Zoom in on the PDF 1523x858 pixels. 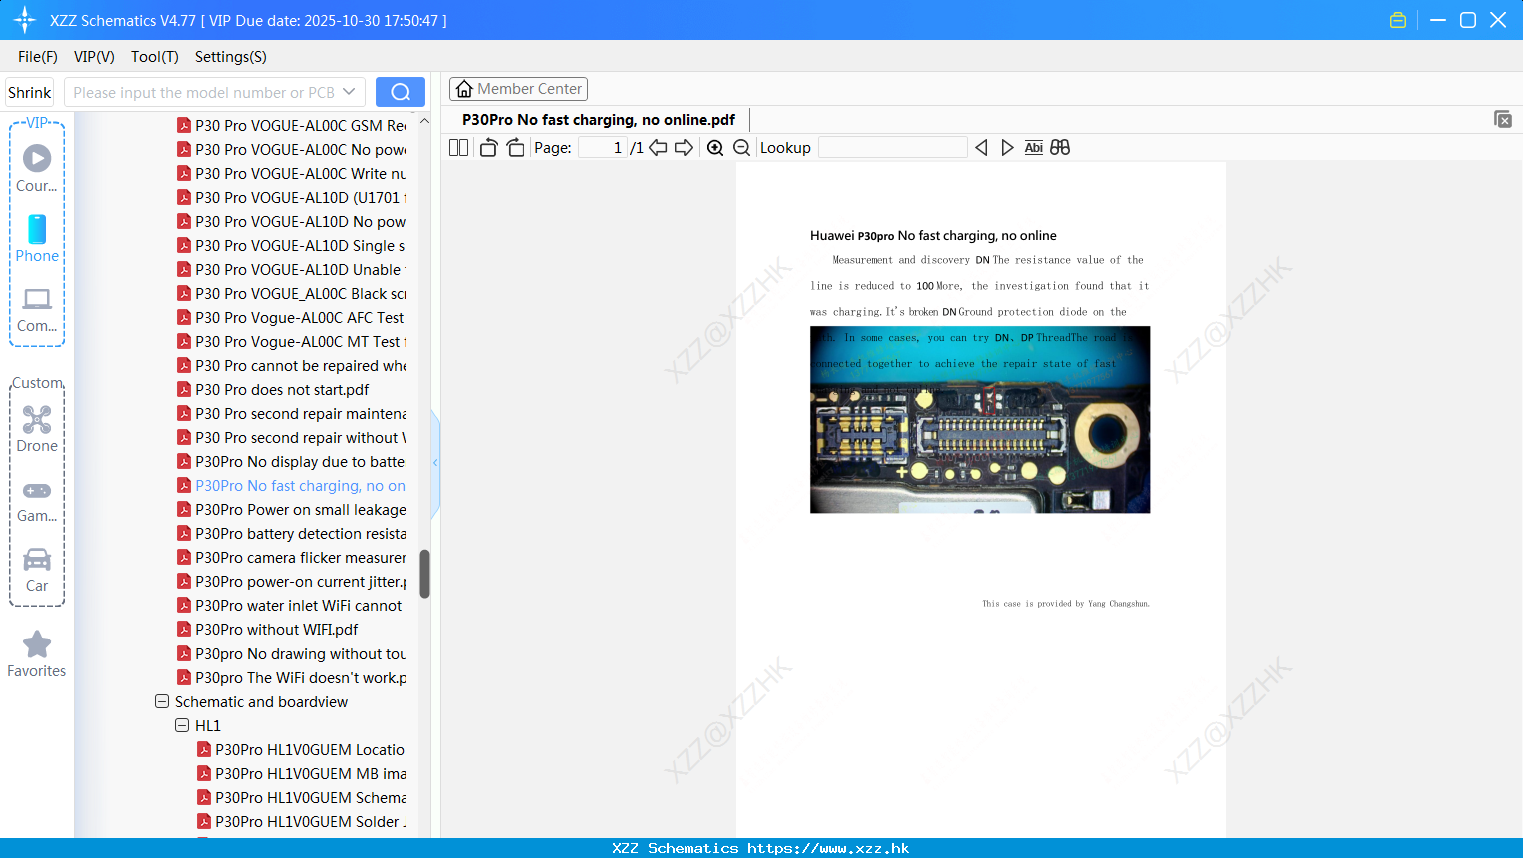pyautogui.click(x=715, y=148)
